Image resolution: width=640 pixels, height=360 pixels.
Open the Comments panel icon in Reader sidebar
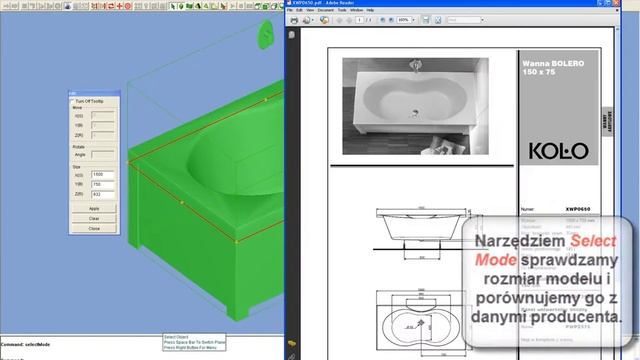[292, 344]
